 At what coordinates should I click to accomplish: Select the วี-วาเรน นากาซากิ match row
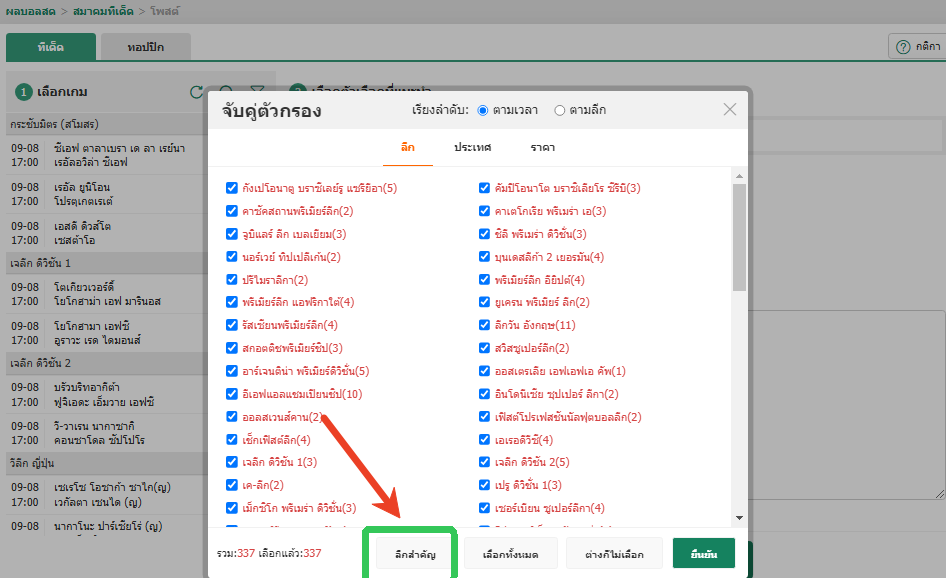(x=107, y=433)
